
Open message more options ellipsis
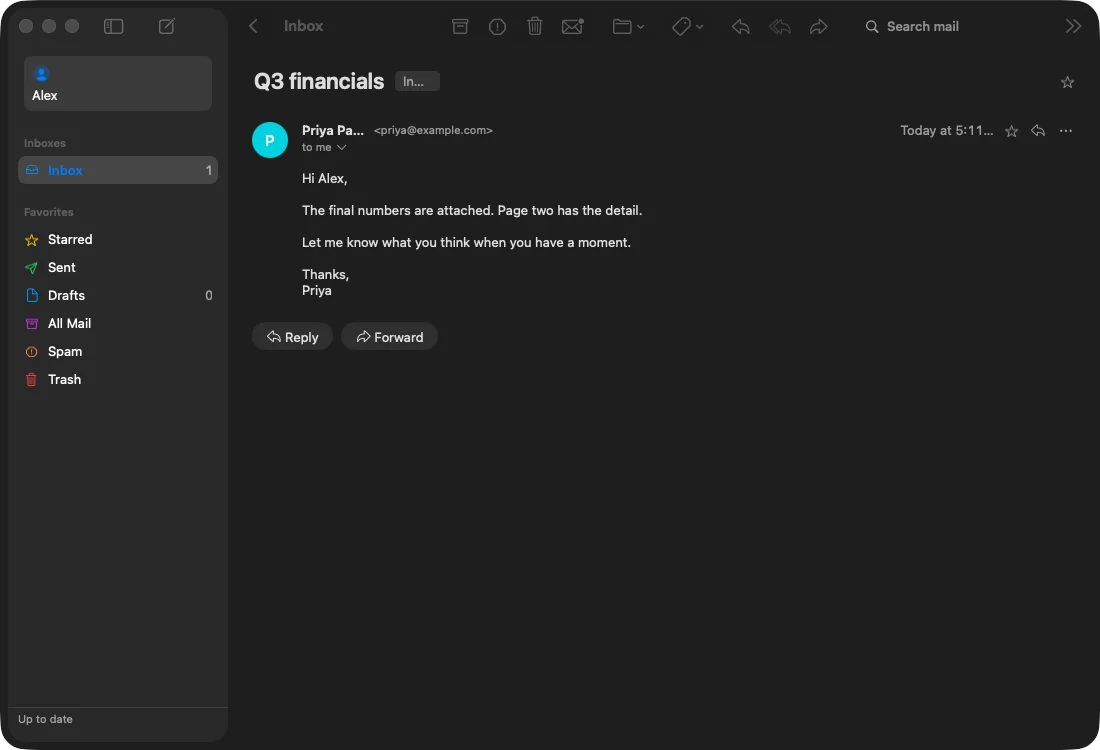[1066, 130]
